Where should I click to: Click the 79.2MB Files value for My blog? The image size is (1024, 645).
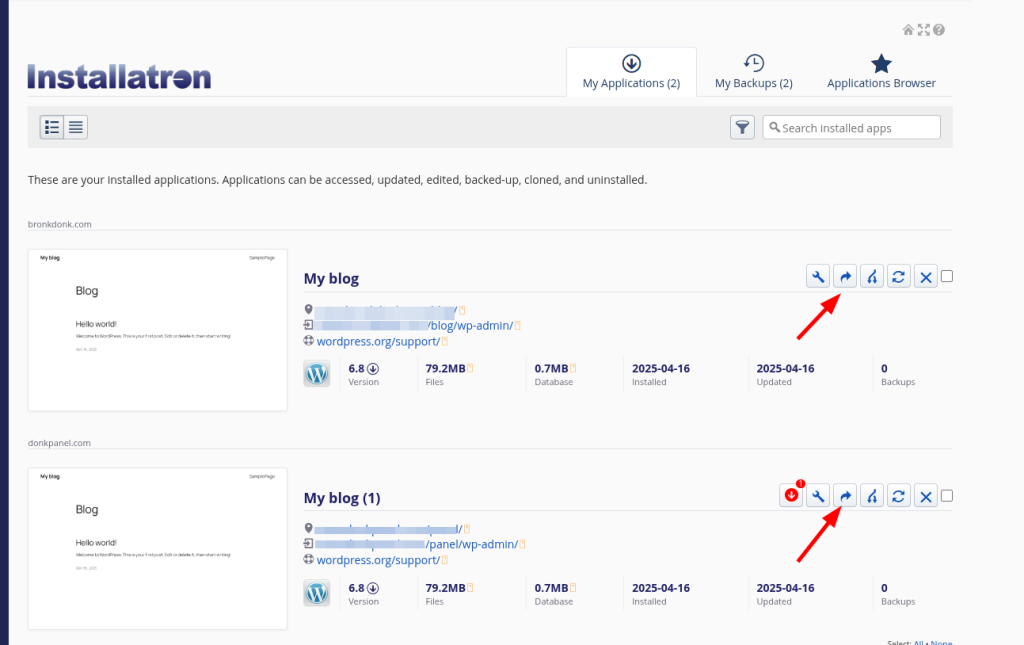point(445,368)
